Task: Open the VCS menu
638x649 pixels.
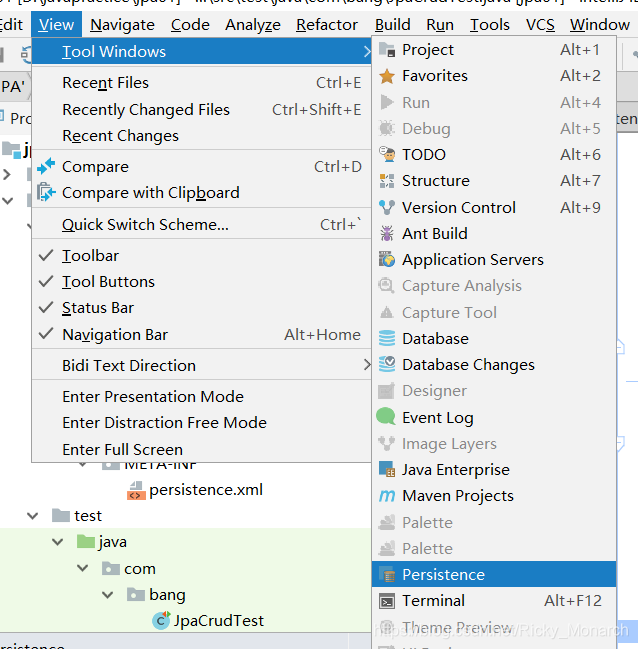Action: coord(540,25)
